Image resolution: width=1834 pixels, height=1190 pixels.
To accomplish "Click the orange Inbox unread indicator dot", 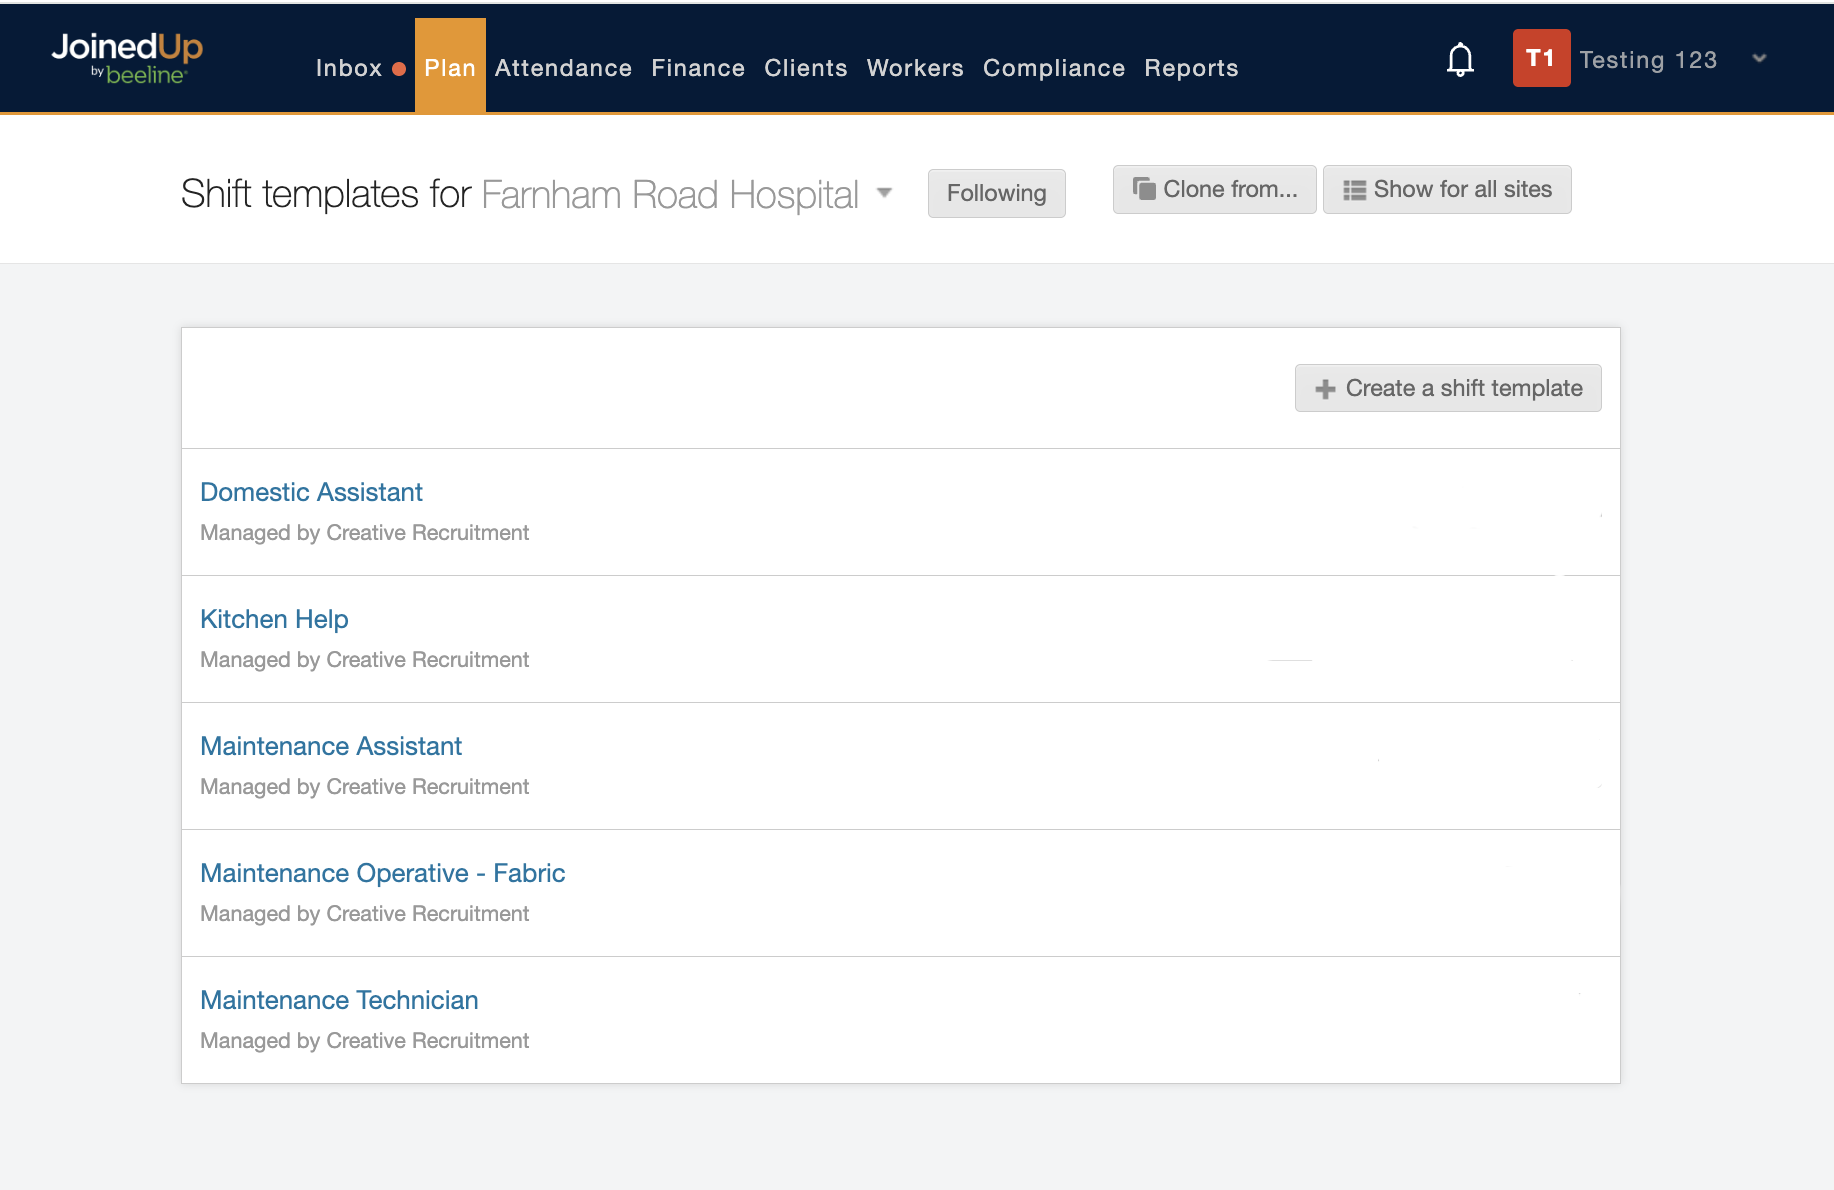I will tap(399, 69).
